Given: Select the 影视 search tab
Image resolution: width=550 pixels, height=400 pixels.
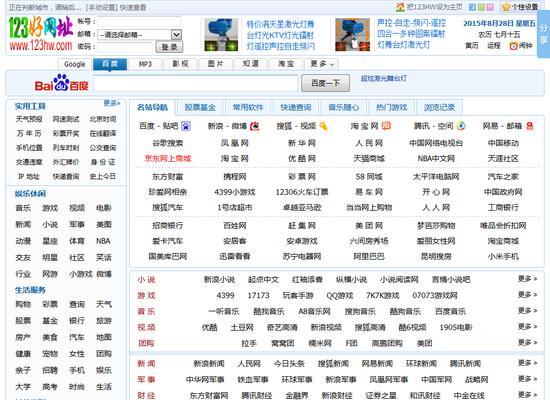Looking at the screenshot, I should click(180, 64).
